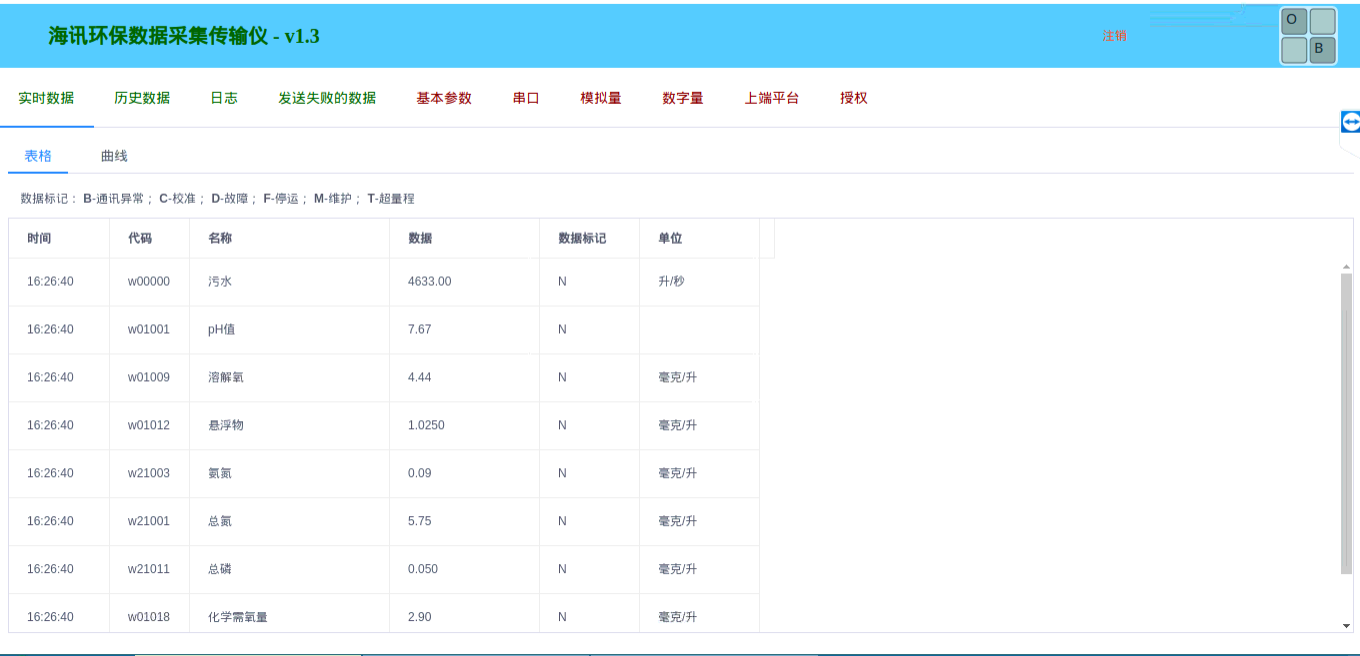Click the scrollbar down arrow
Screen dimensions: 1360x656
1346,625
